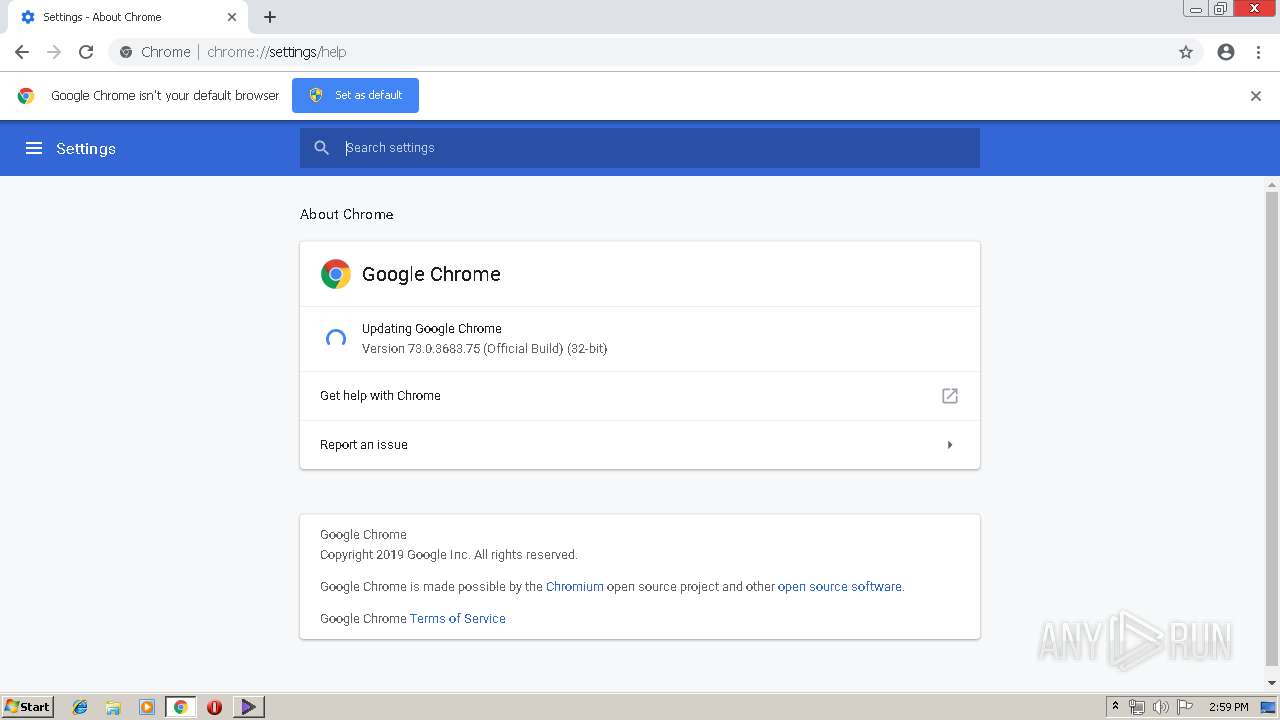This screenshot has height=720, width=1280.
Task: Click the Chrome site info icon in address bar
Action: click(126, 52)
